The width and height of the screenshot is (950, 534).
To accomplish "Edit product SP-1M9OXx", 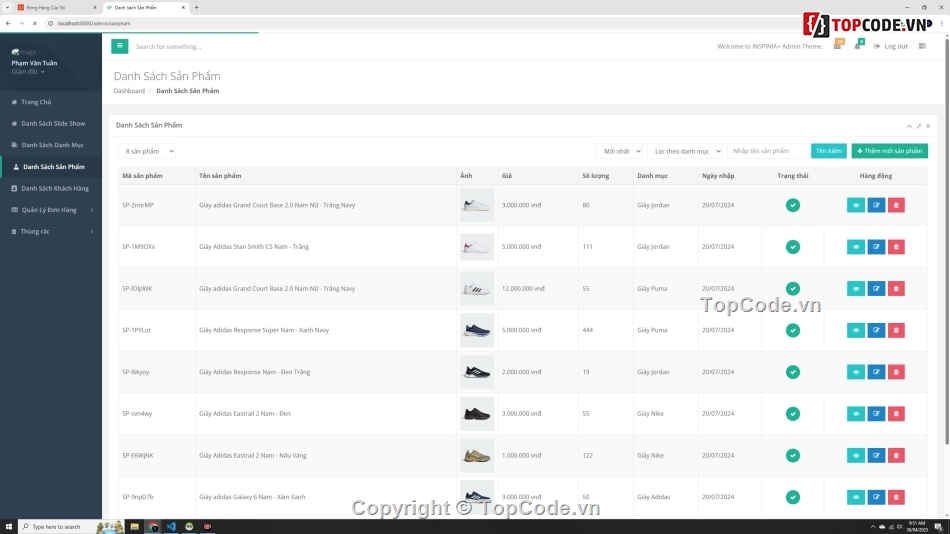I will click(x=876, y=247).
